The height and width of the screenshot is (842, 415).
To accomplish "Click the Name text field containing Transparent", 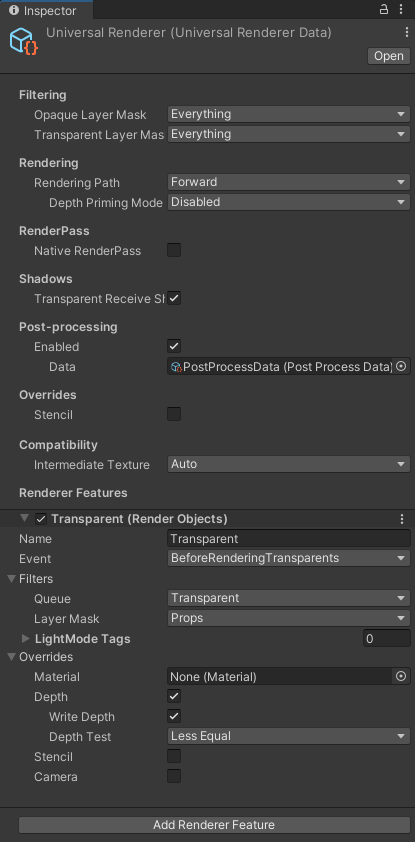I will click(x=289, y=539).
